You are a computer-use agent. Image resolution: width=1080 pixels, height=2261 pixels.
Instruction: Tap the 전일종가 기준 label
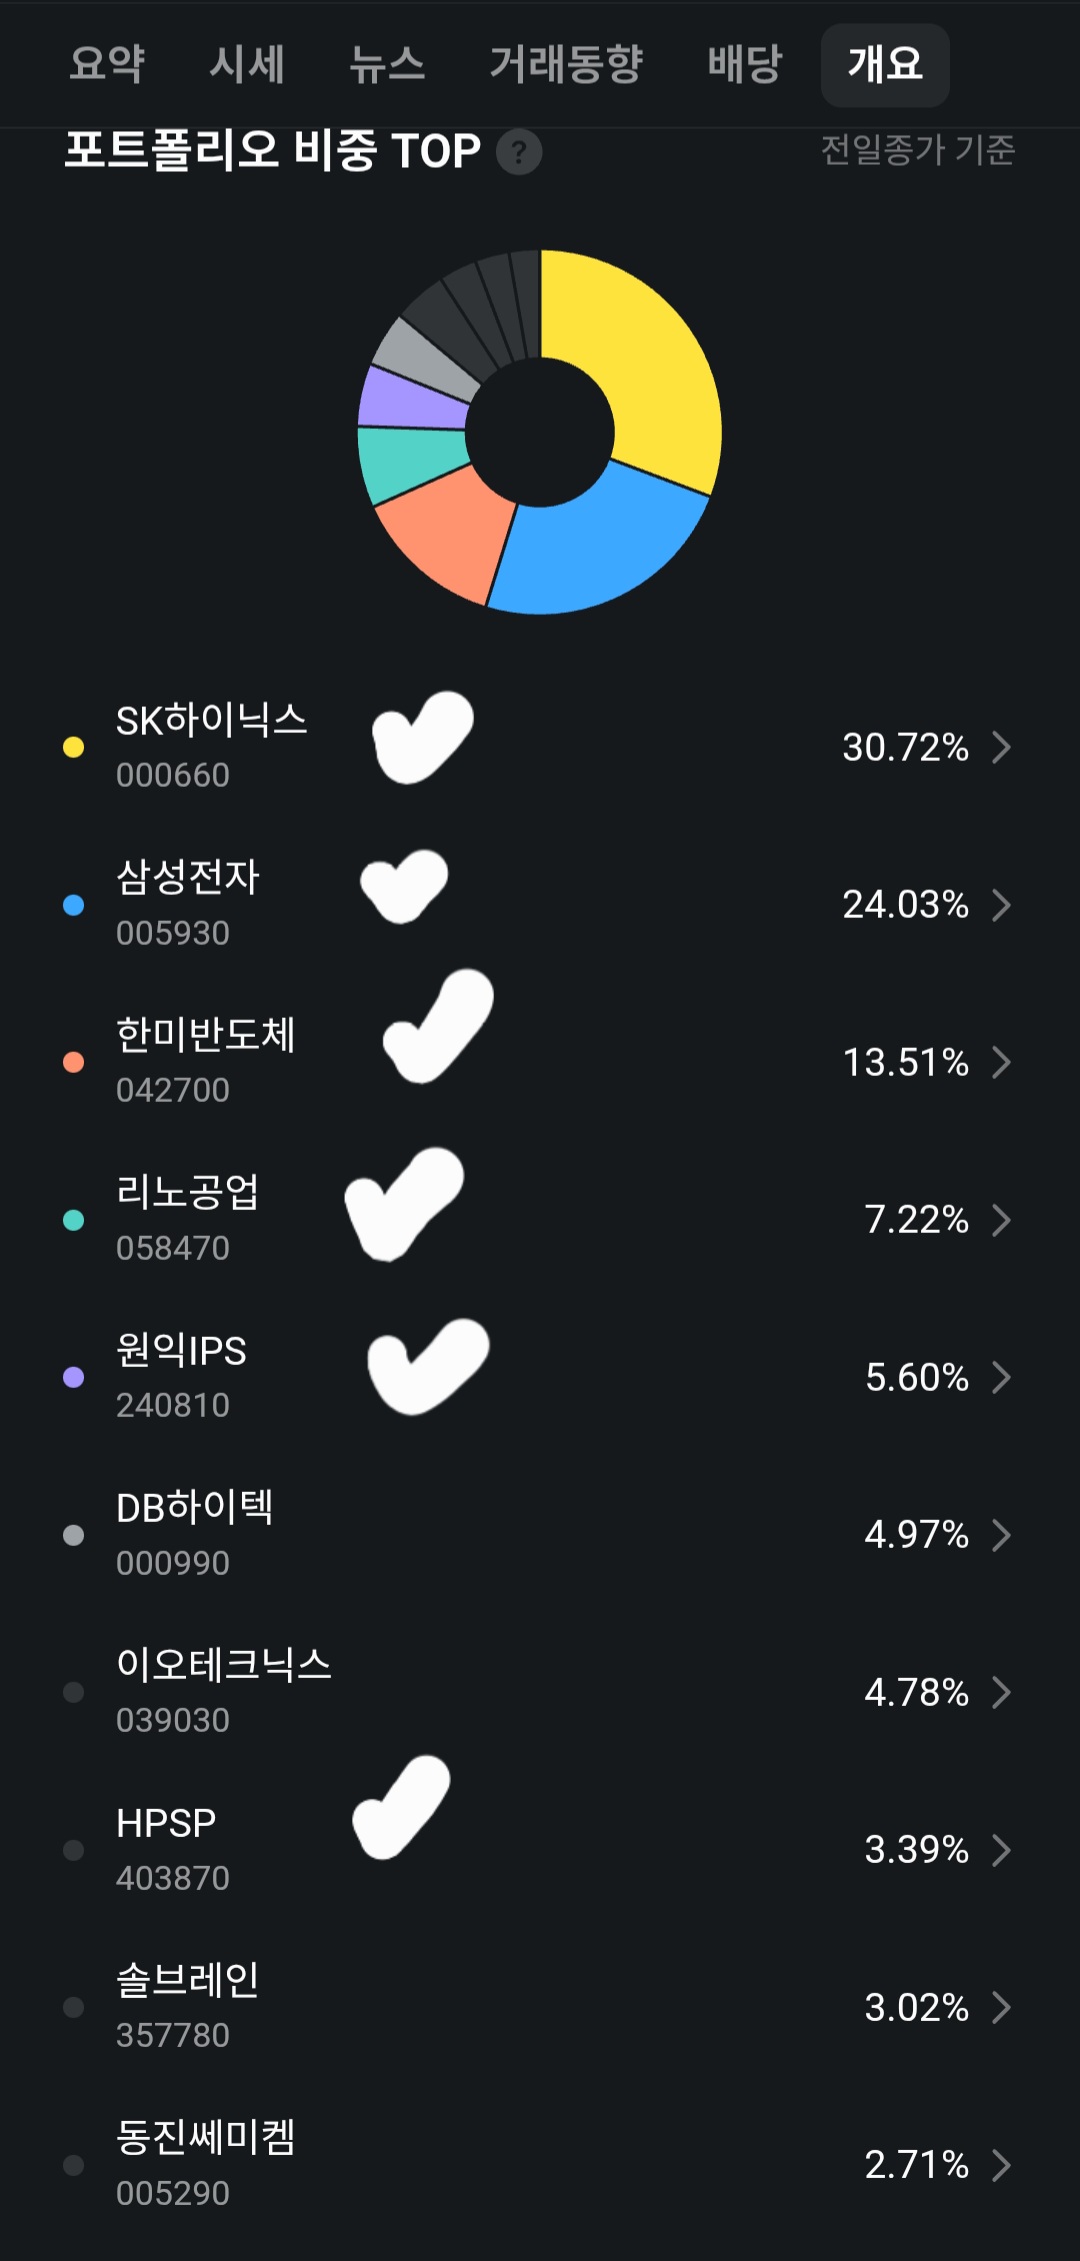click(917, 150)
